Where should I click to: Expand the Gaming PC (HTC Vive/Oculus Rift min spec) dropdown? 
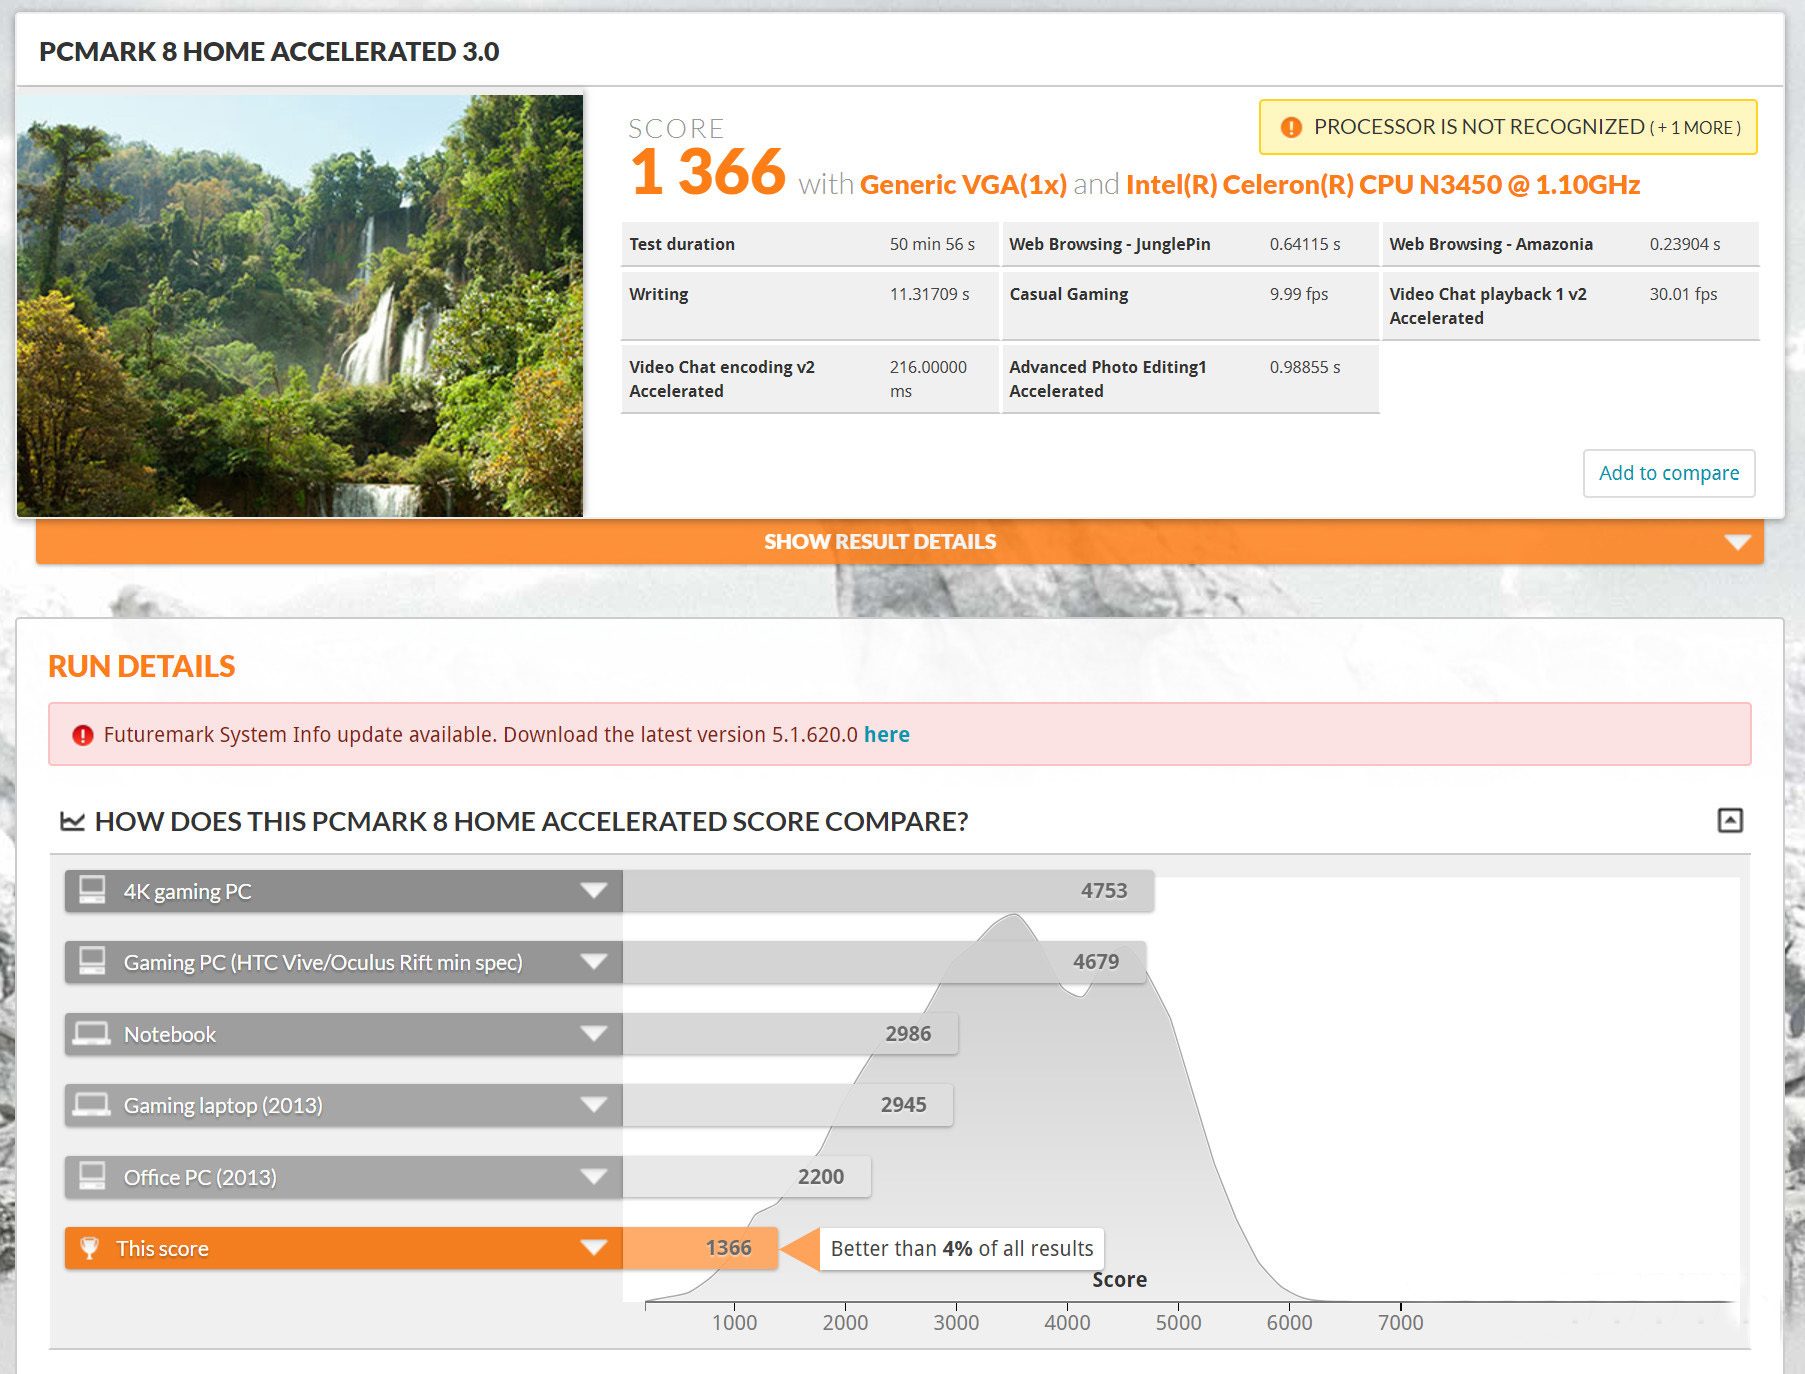tap(594, 961)
